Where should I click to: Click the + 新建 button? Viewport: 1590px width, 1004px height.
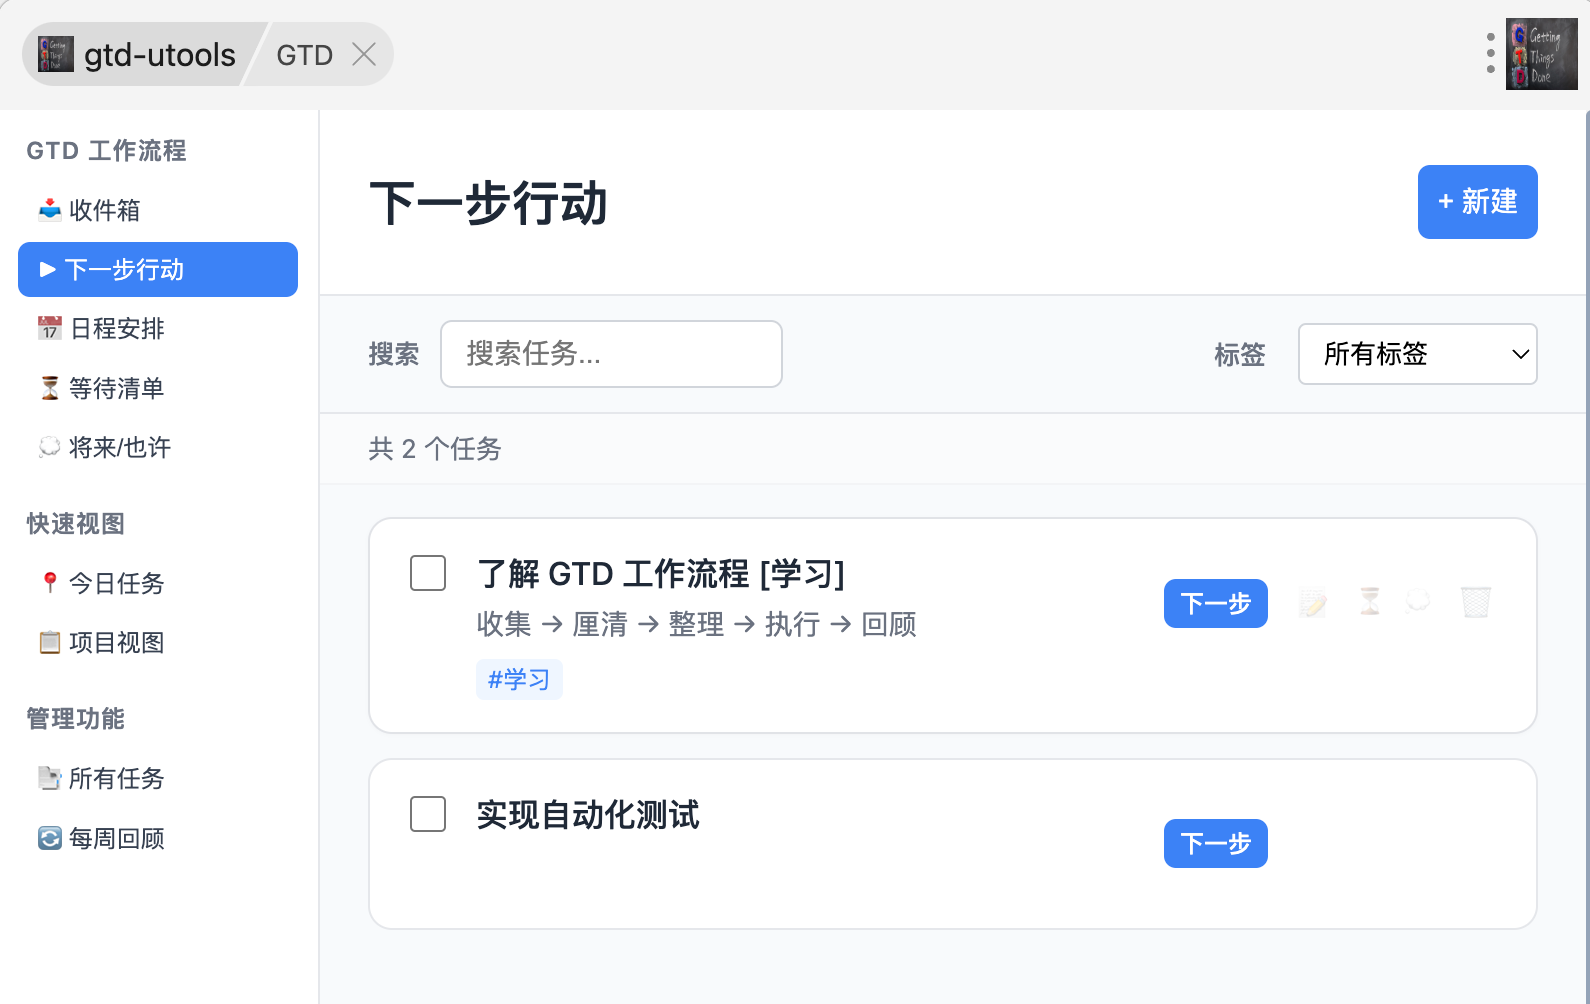pos(1477,202)
